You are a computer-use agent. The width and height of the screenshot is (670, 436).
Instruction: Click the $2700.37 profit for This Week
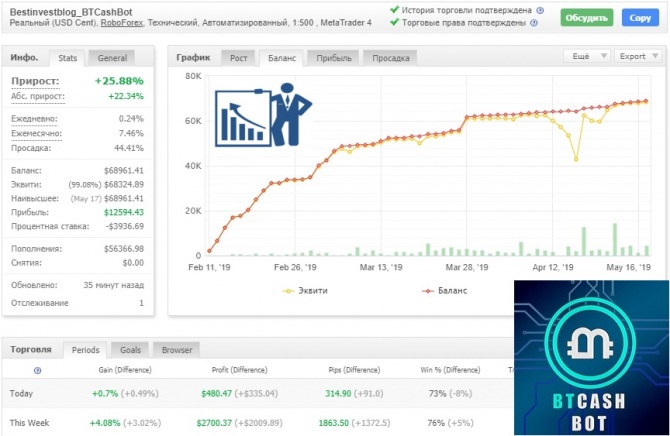click(x=214, y=423)
